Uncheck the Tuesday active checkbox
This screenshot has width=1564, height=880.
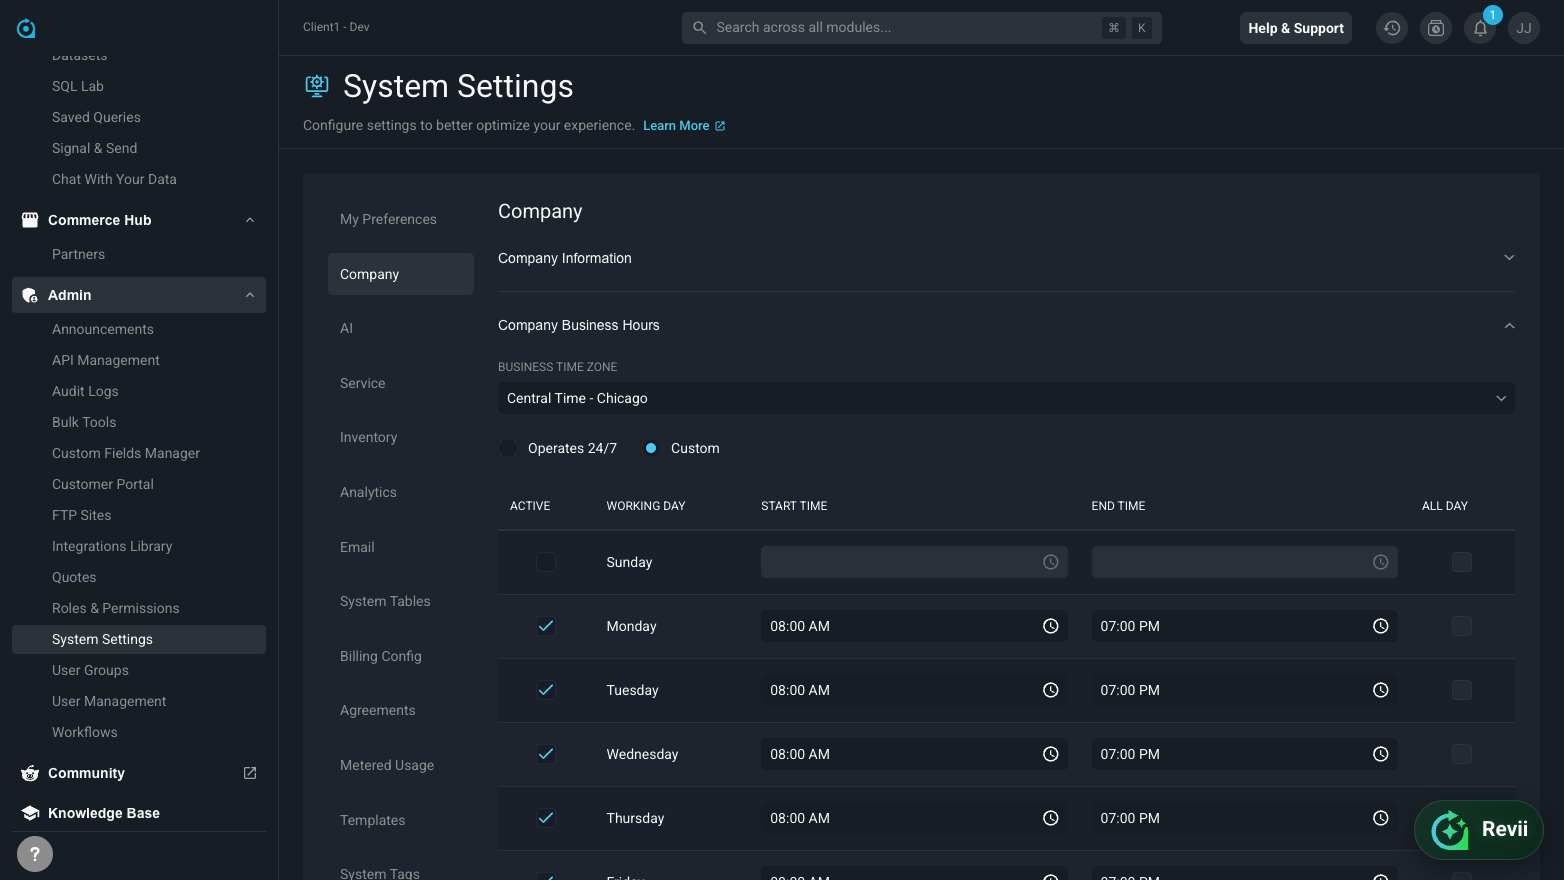coord(546,690)
